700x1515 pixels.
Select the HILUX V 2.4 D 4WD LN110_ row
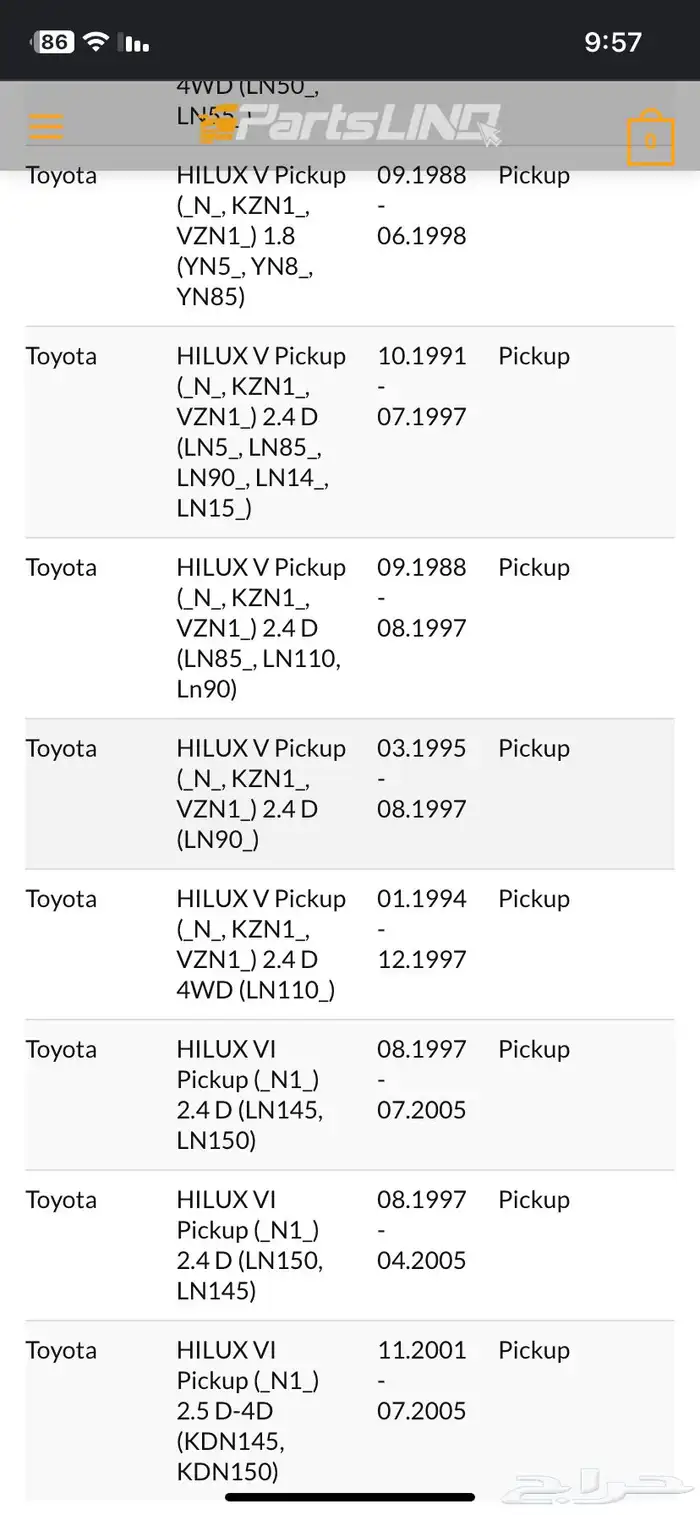(x=350, y=945)
